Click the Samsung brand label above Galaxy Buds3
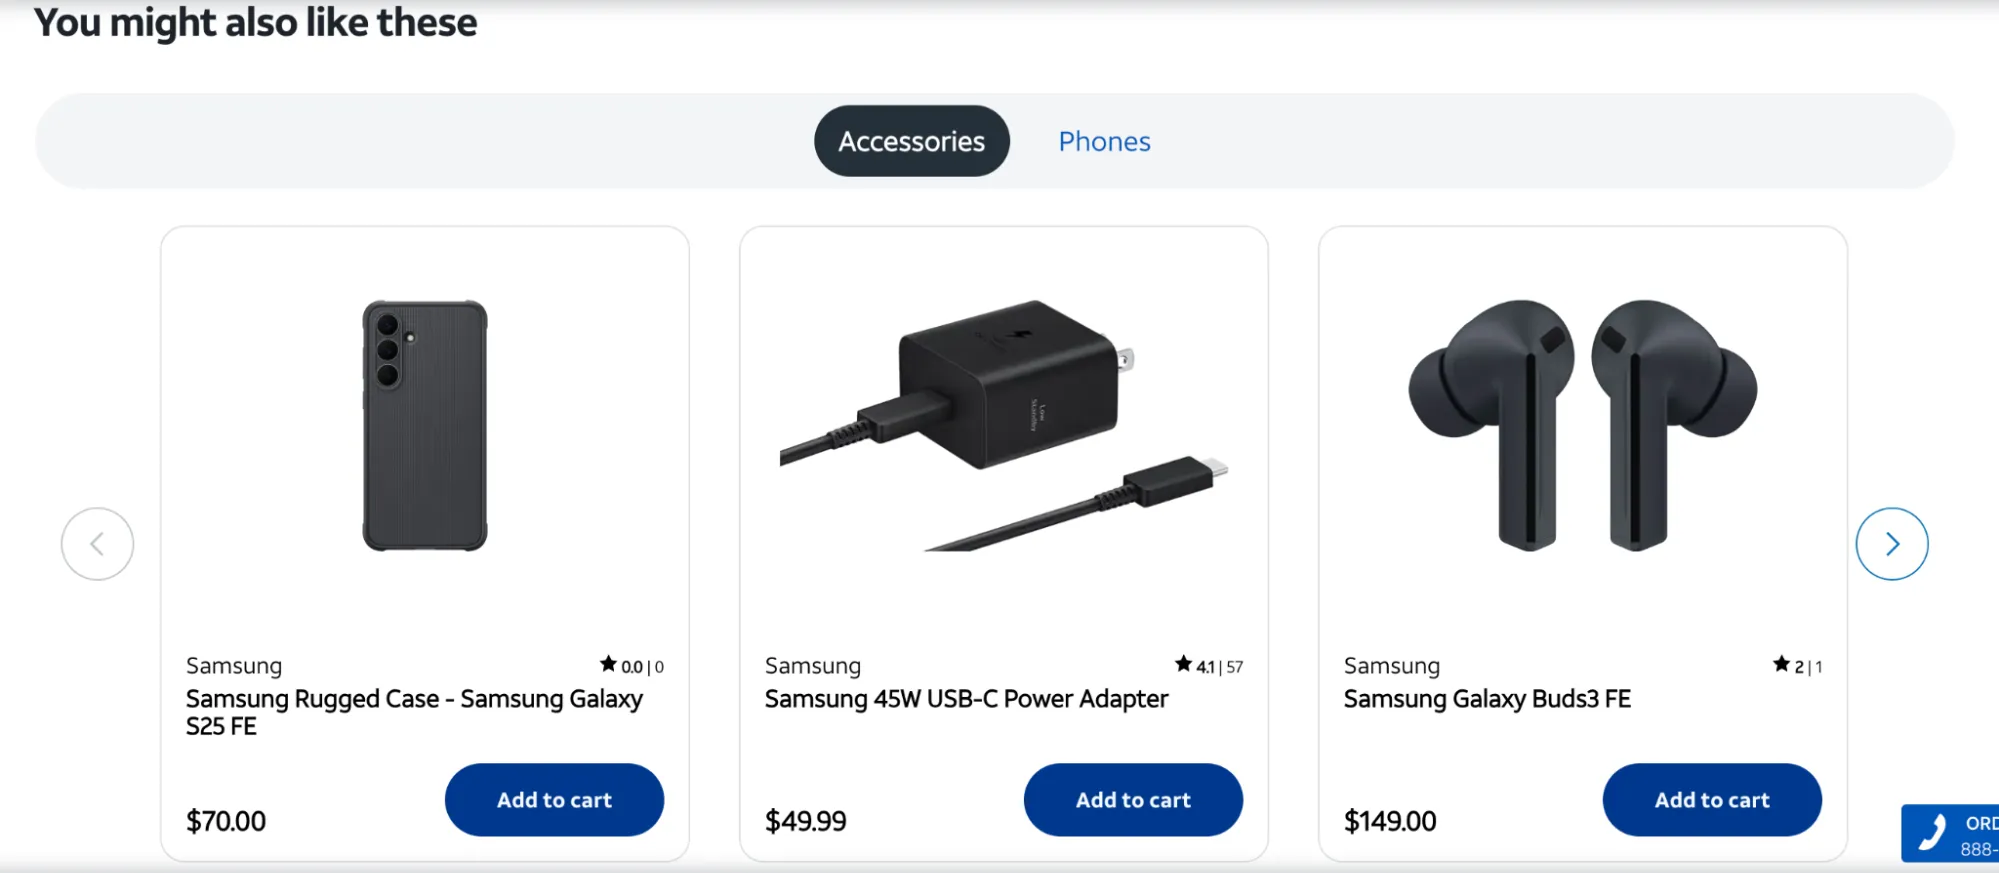Image resolution: width=1999 pixels, height=873 pixels. click(x=1390, y=665)
